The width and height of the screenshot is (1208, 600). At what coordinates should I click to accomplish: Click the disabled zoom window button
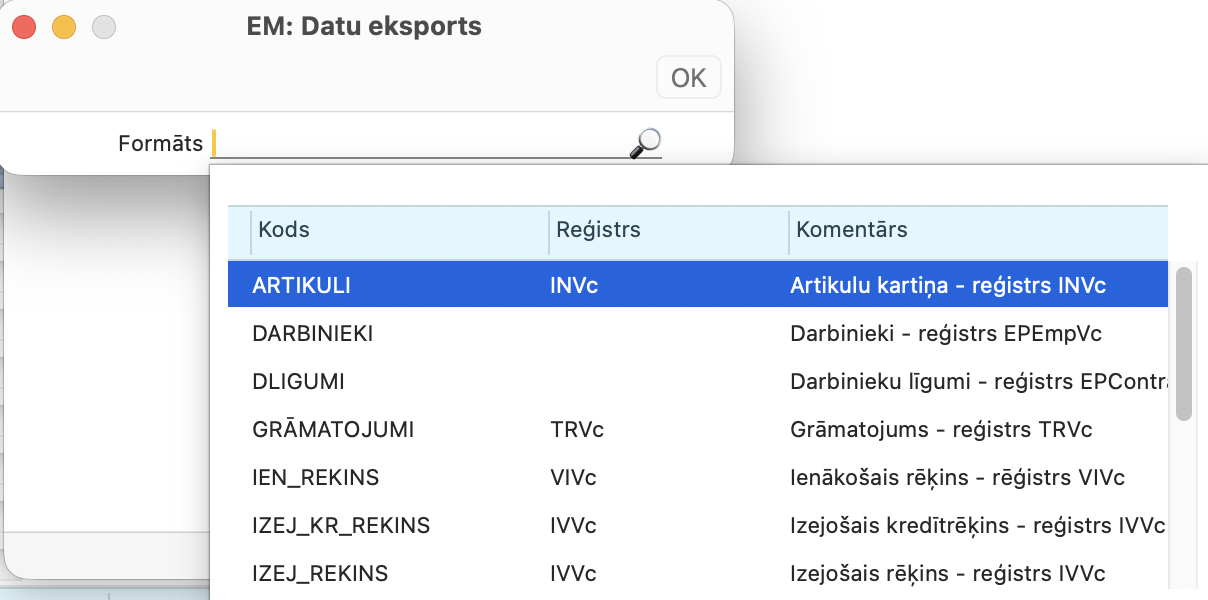coord(104,27)
